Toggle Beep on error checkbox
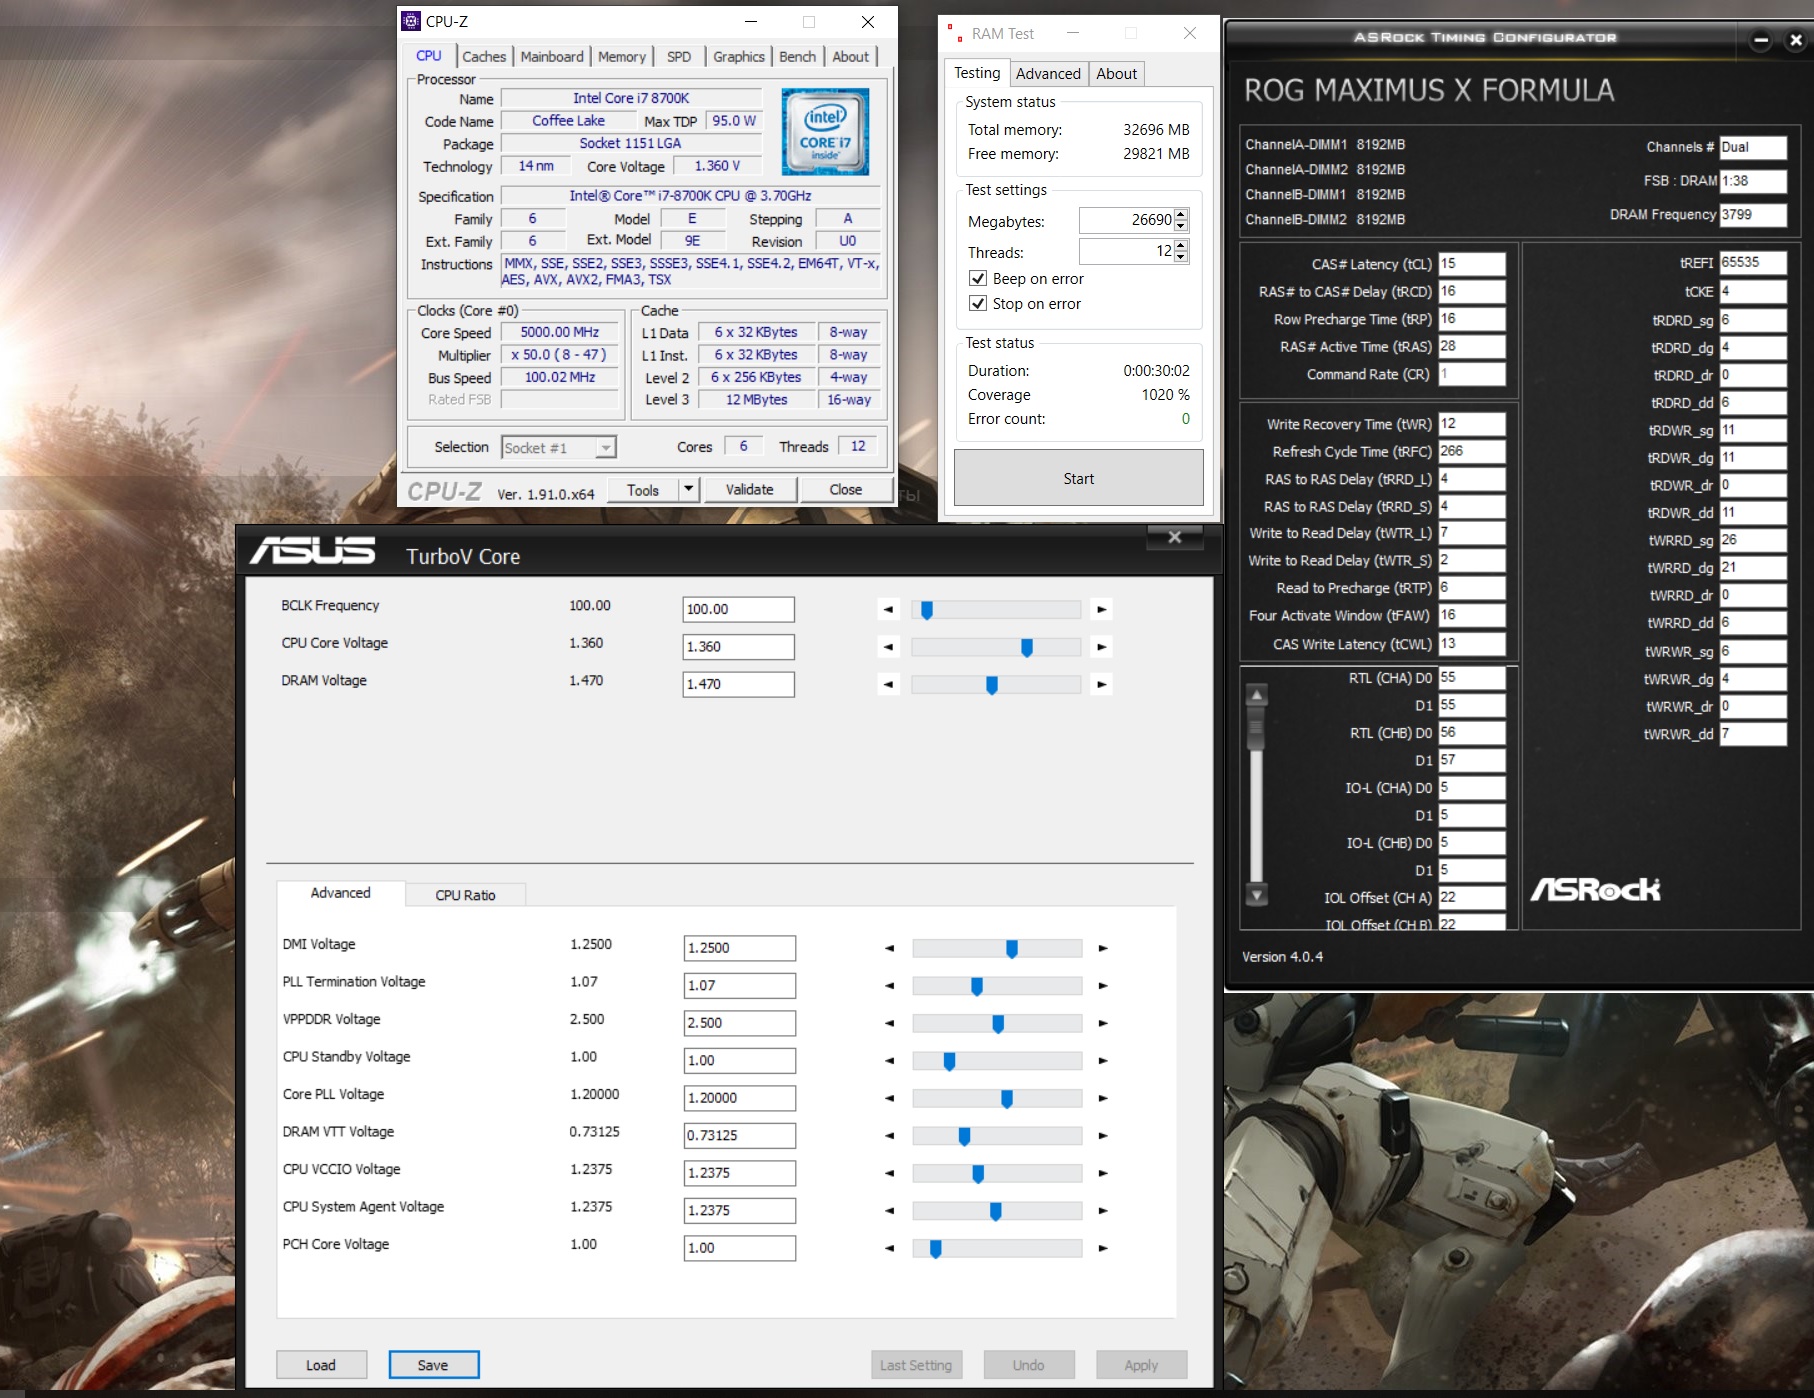This screenshot has width=1814, height=1398. click(x=978, y=279)
